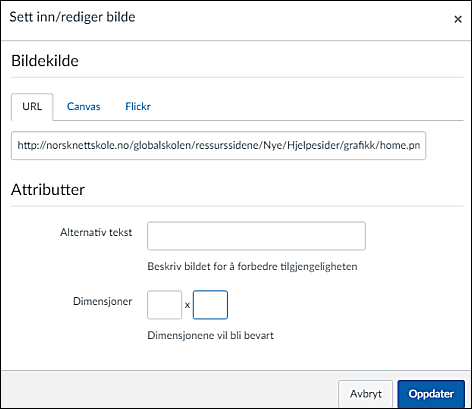This screenshot has width=472, height=409.
Task: Click the Dimensjoner label
Action: coord(103,301)
